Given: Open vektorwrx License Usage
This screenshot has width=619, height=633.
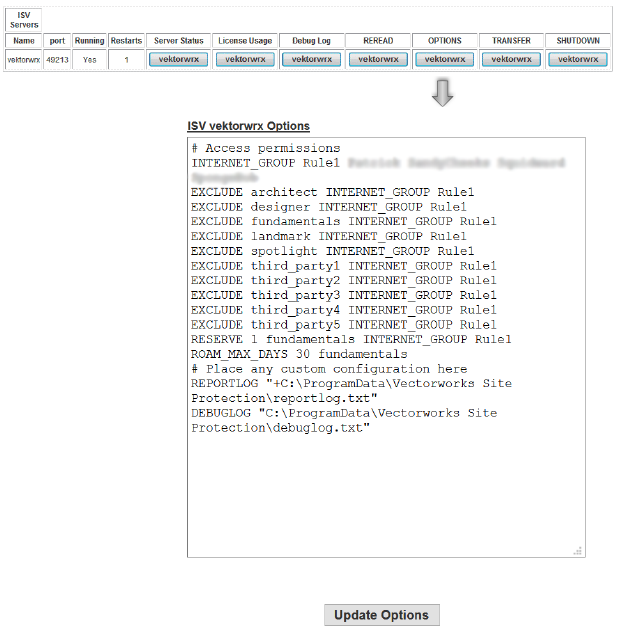Looking at the screenshot, I should pos(245,59).
